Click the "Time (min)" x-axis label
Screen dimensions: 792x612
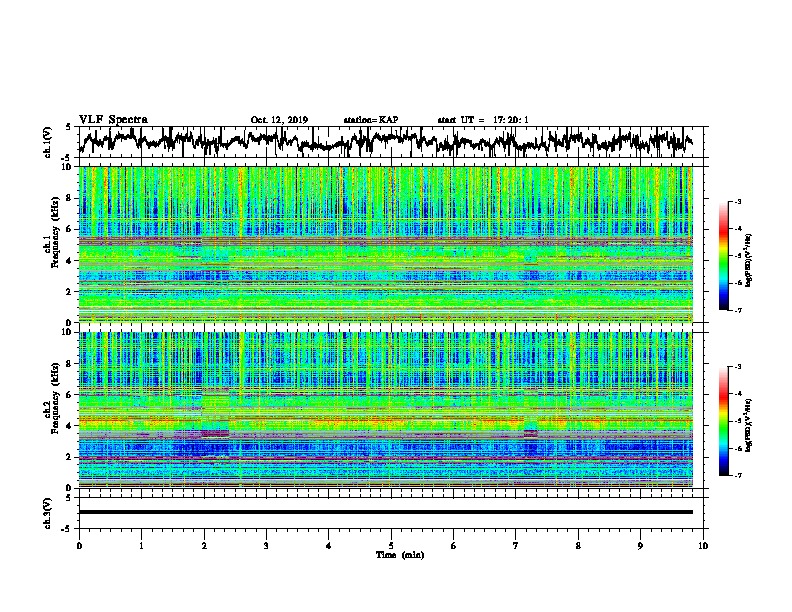[400, 555]
